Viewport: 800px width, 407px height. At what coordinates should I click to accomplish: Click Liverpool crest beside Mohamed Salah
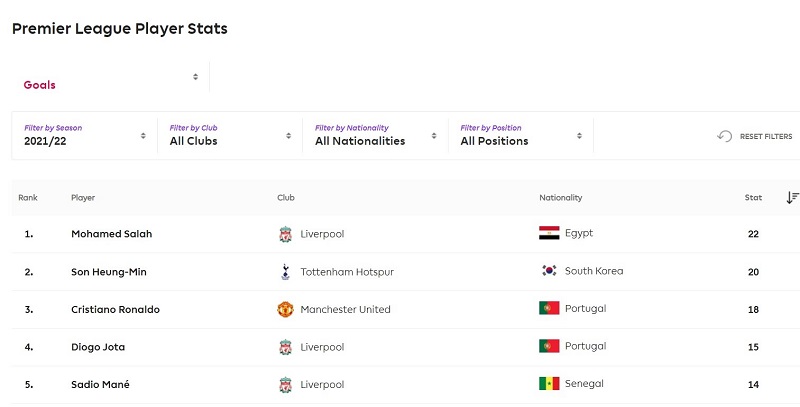tap(286, 234)
